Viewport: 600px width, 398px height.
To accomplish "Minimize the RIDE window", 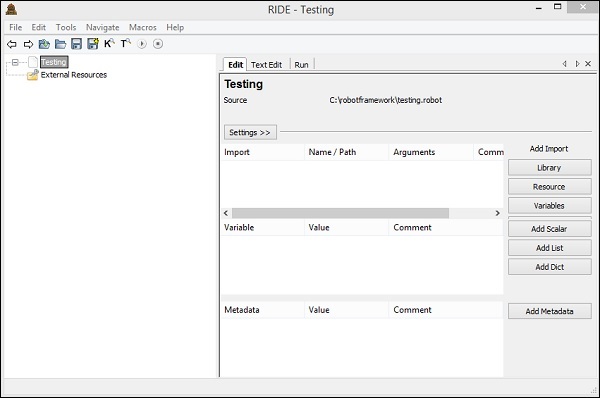I will (539, 8).
